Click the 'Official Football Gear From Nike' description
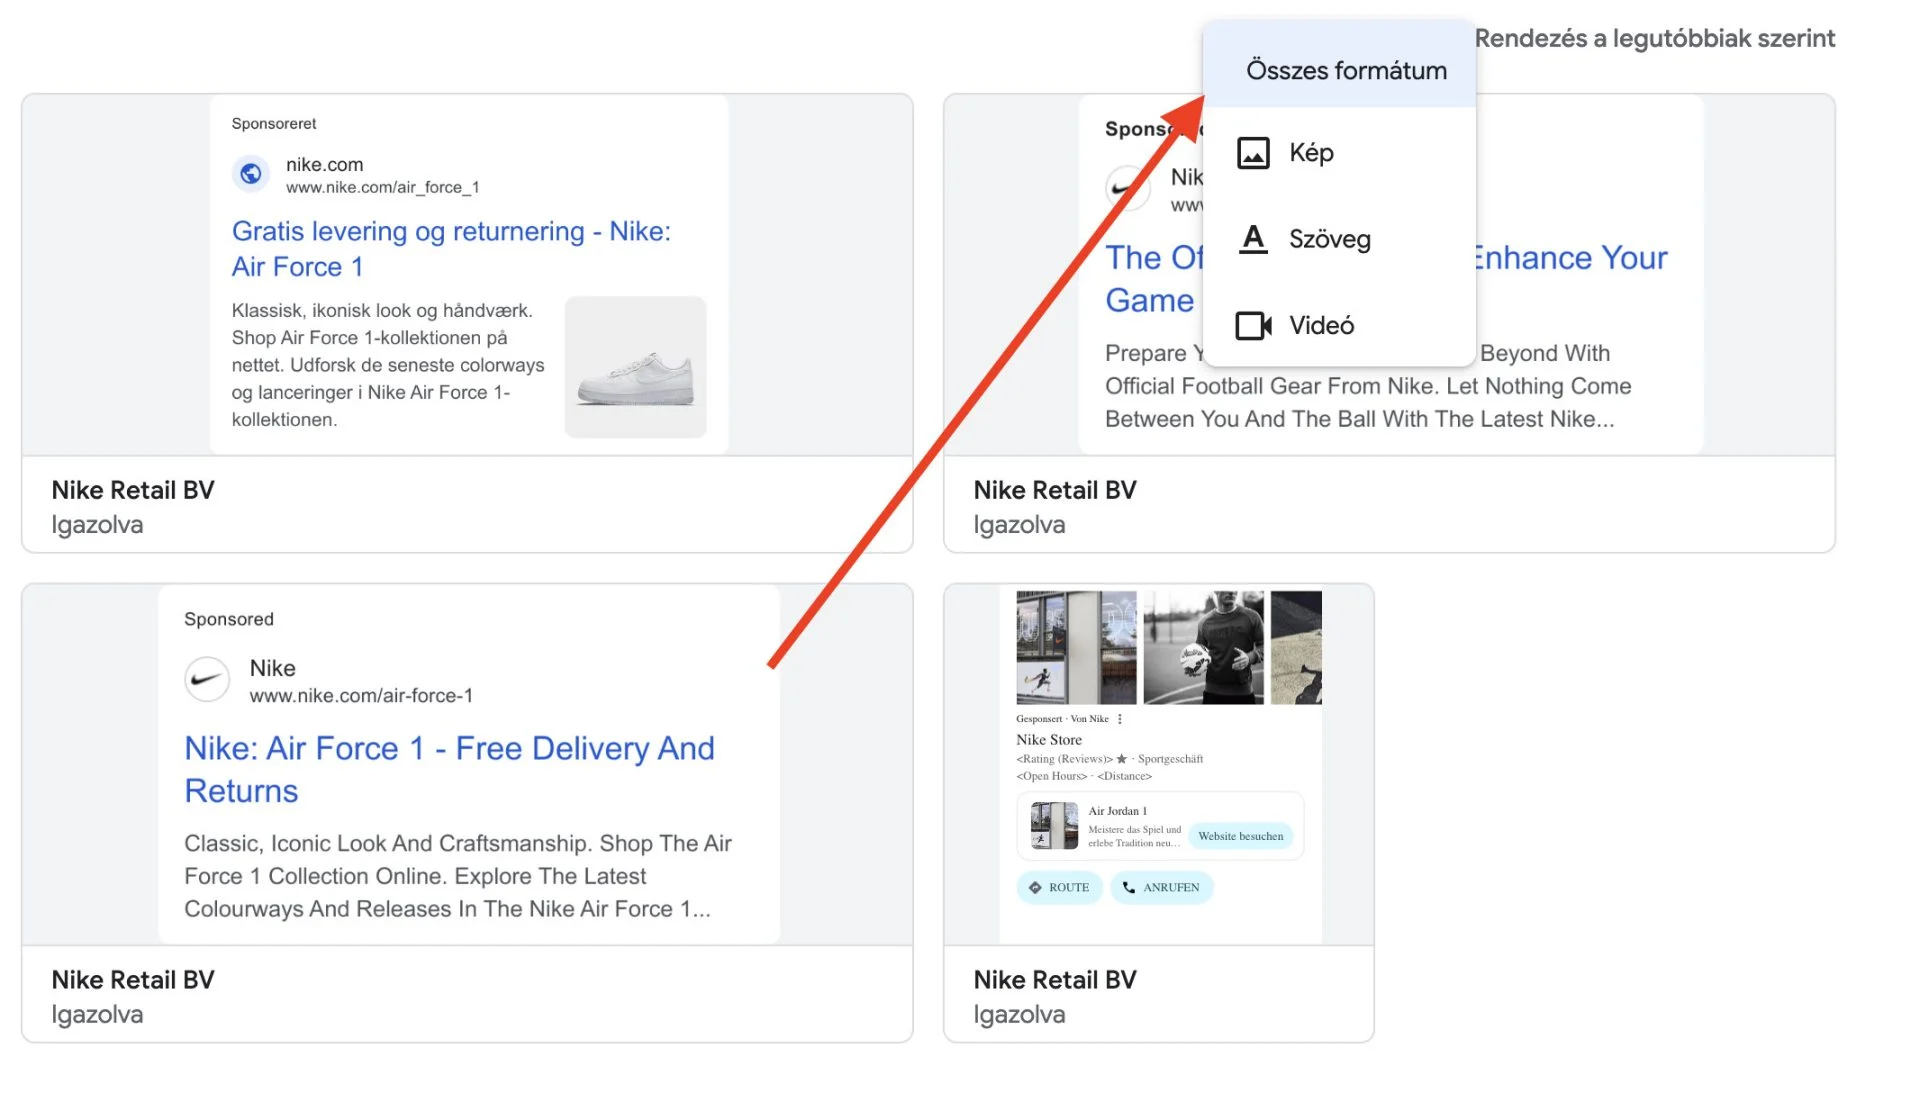The height and width of the screenshot is (1111, 1920). pos(1368,386)
